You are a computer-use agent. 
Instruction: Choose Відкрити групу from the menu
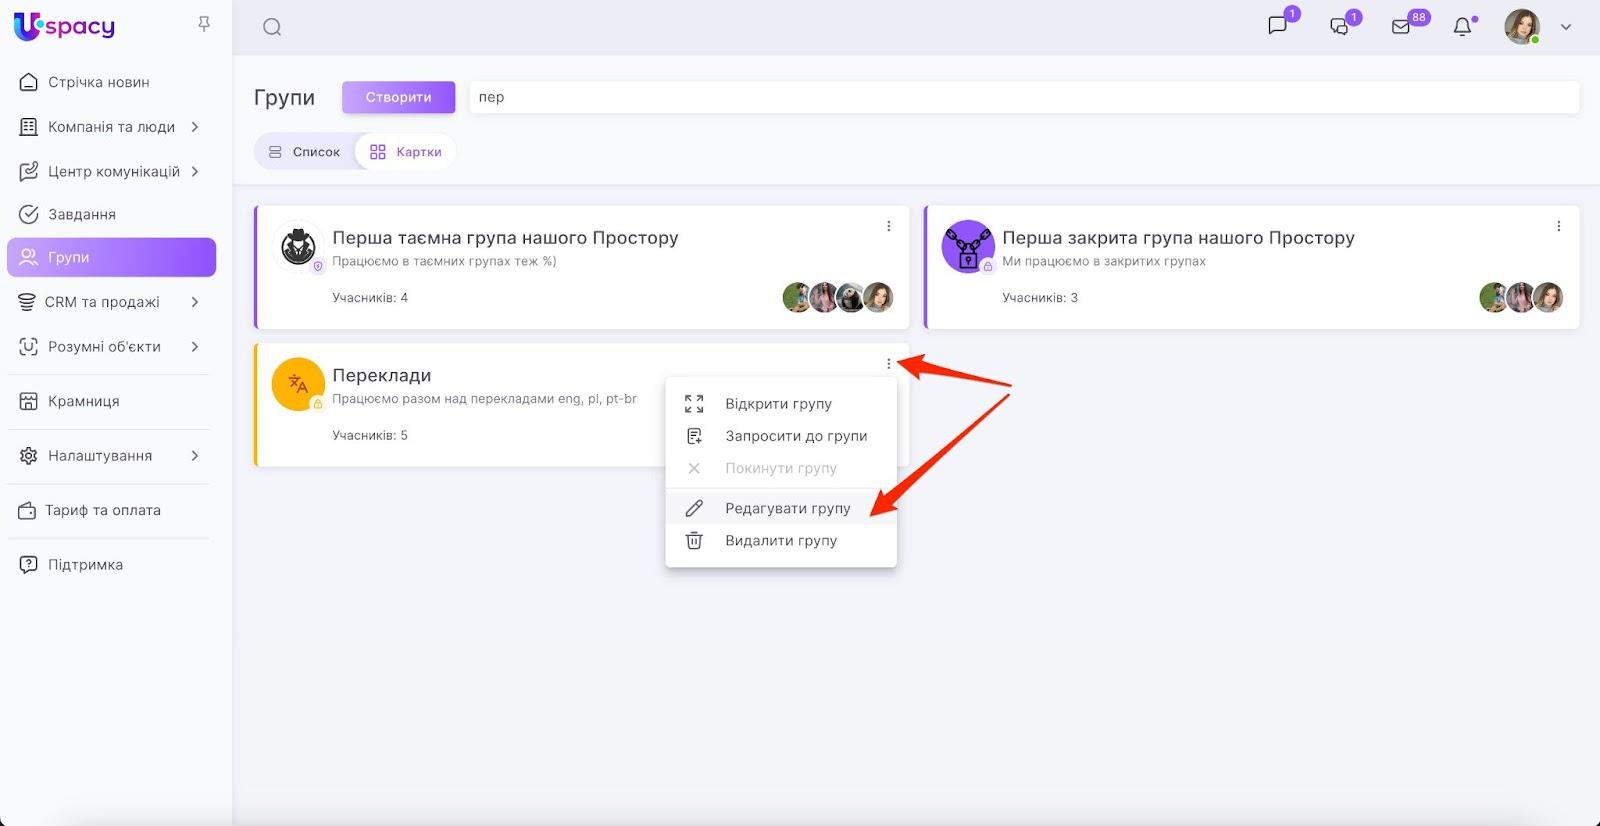coord(781,404)
